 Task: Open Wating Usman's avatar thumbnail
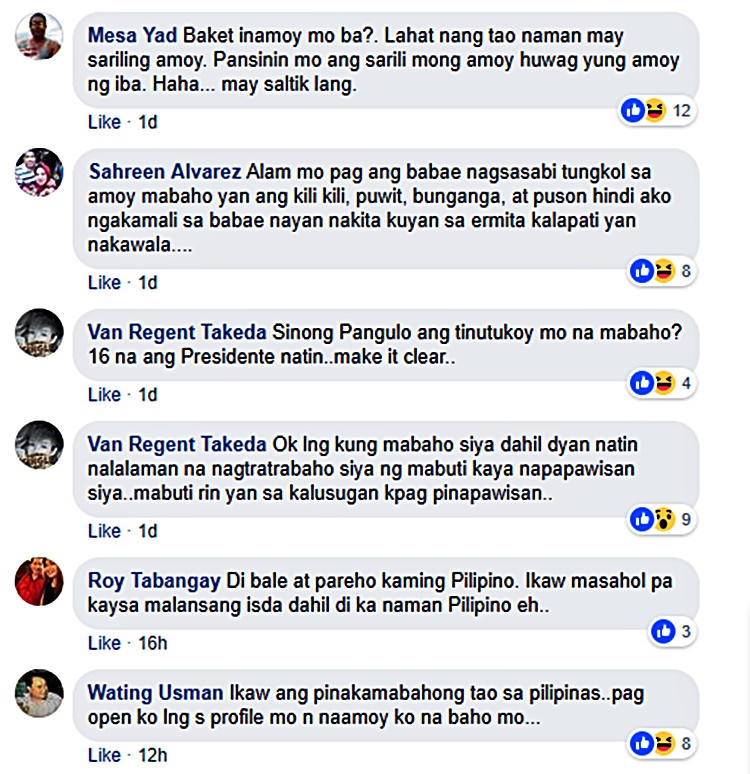(x=39, y=694)
